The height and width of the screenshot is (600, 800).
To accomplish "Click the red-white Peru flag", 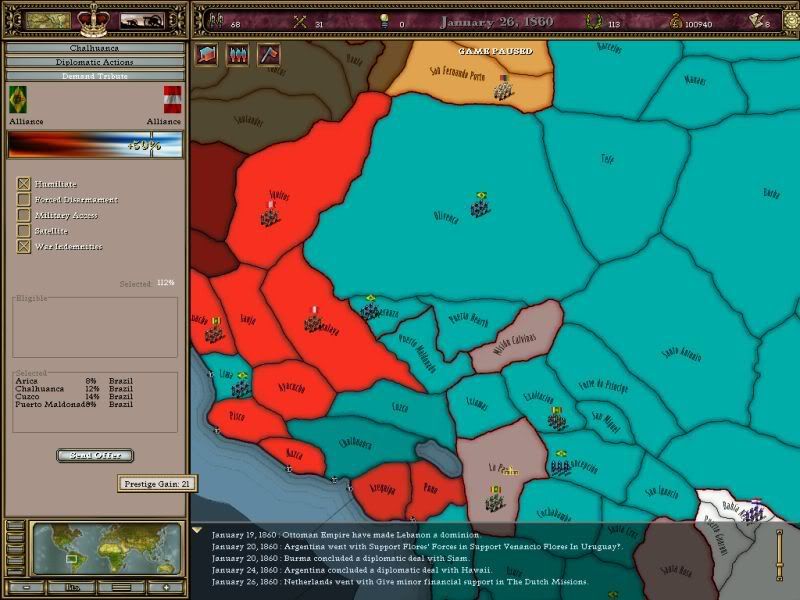I will tap(172, 100).
